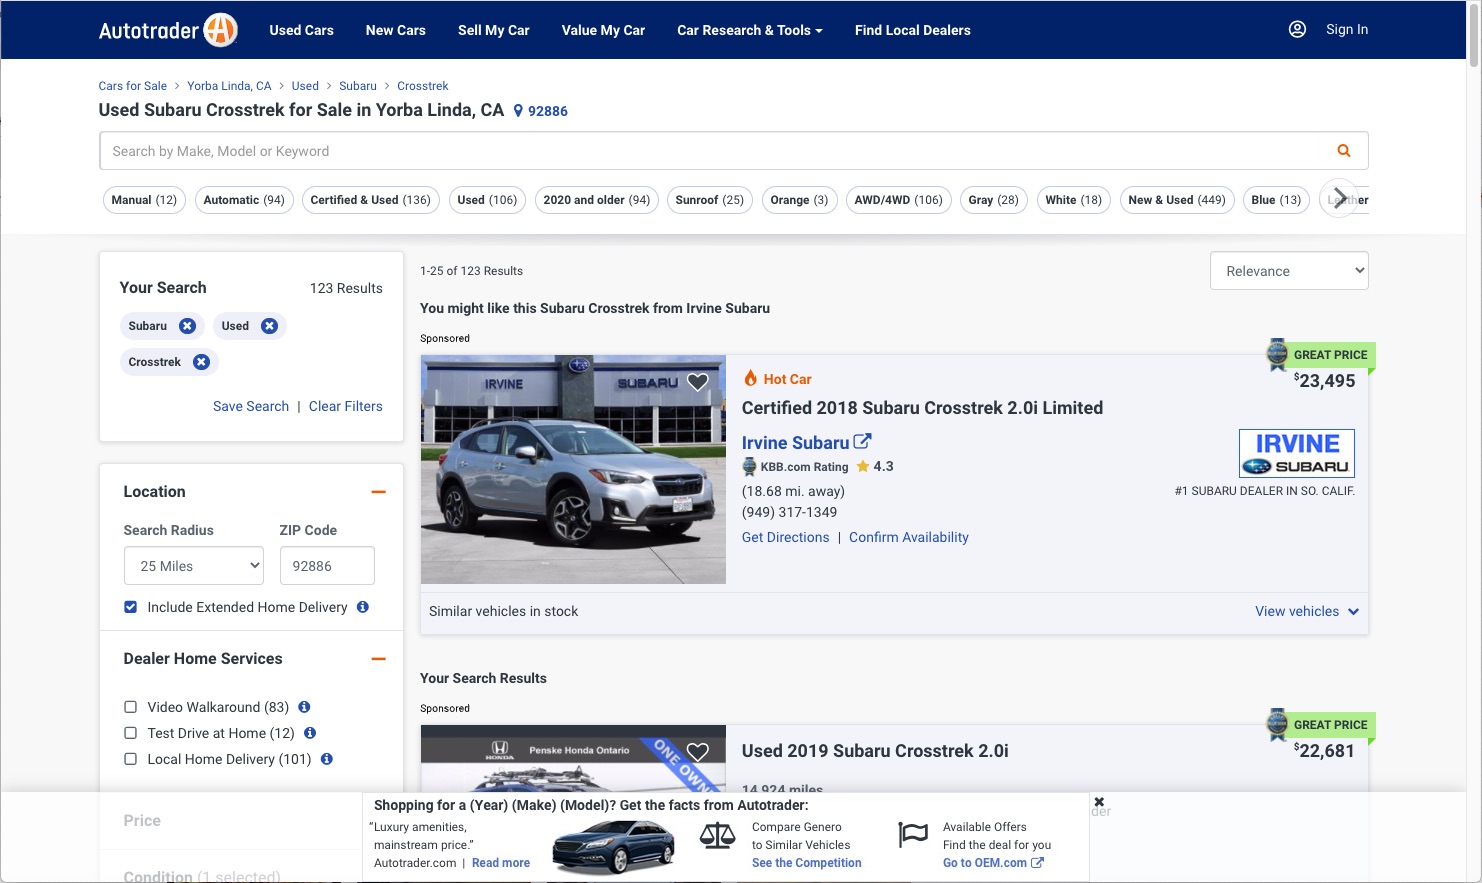
Task: Click Read more in the ad banner
Action: point(501,863)
